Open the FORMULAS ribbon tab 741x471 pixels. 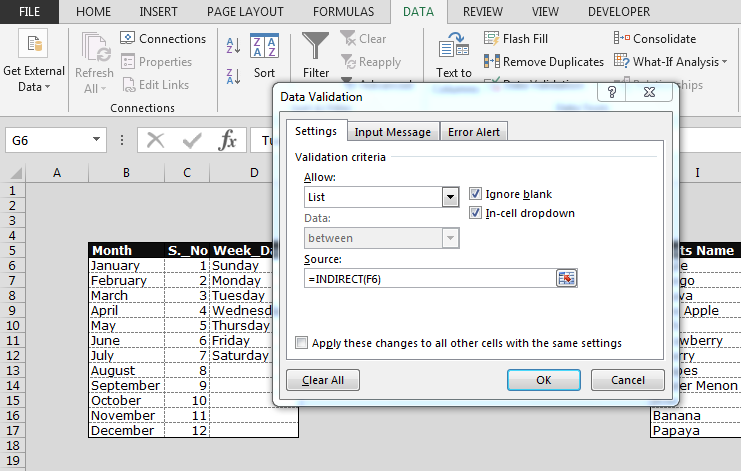pos(343,12)
